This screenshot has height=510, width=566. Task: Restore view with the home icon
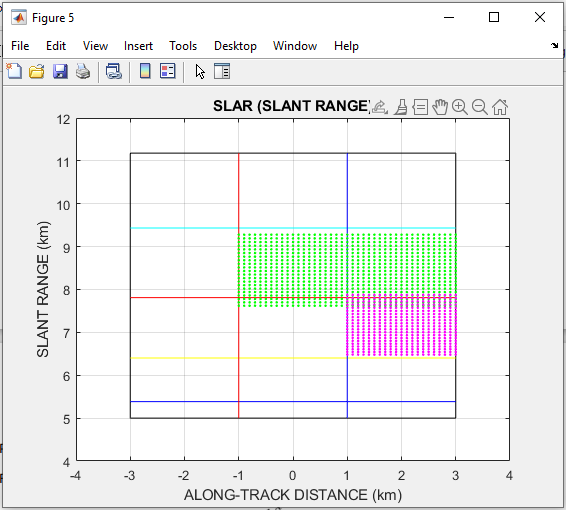(500, 108)
